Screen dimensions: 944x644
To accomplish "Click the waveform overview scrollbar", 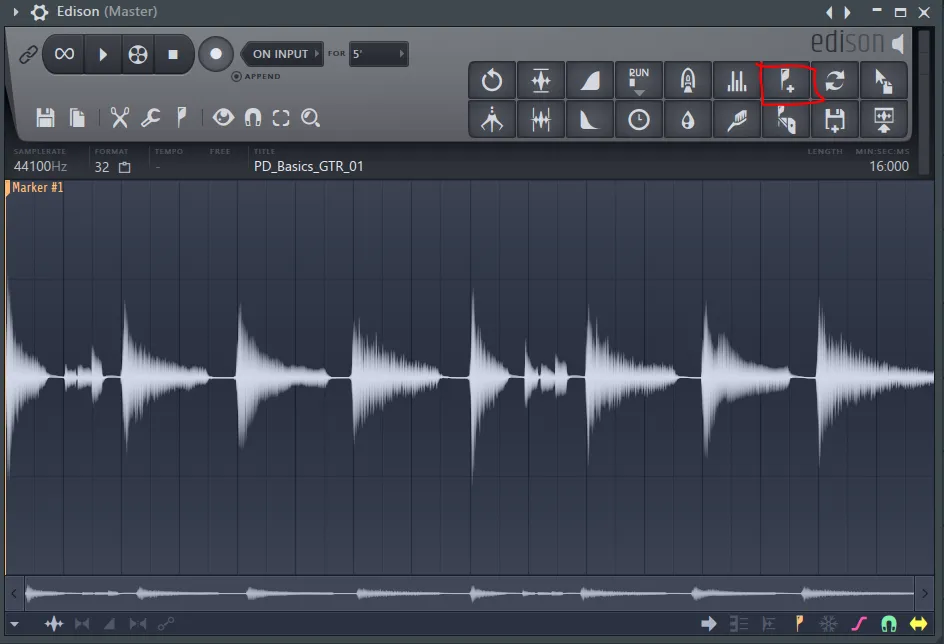I will point(469,593).
